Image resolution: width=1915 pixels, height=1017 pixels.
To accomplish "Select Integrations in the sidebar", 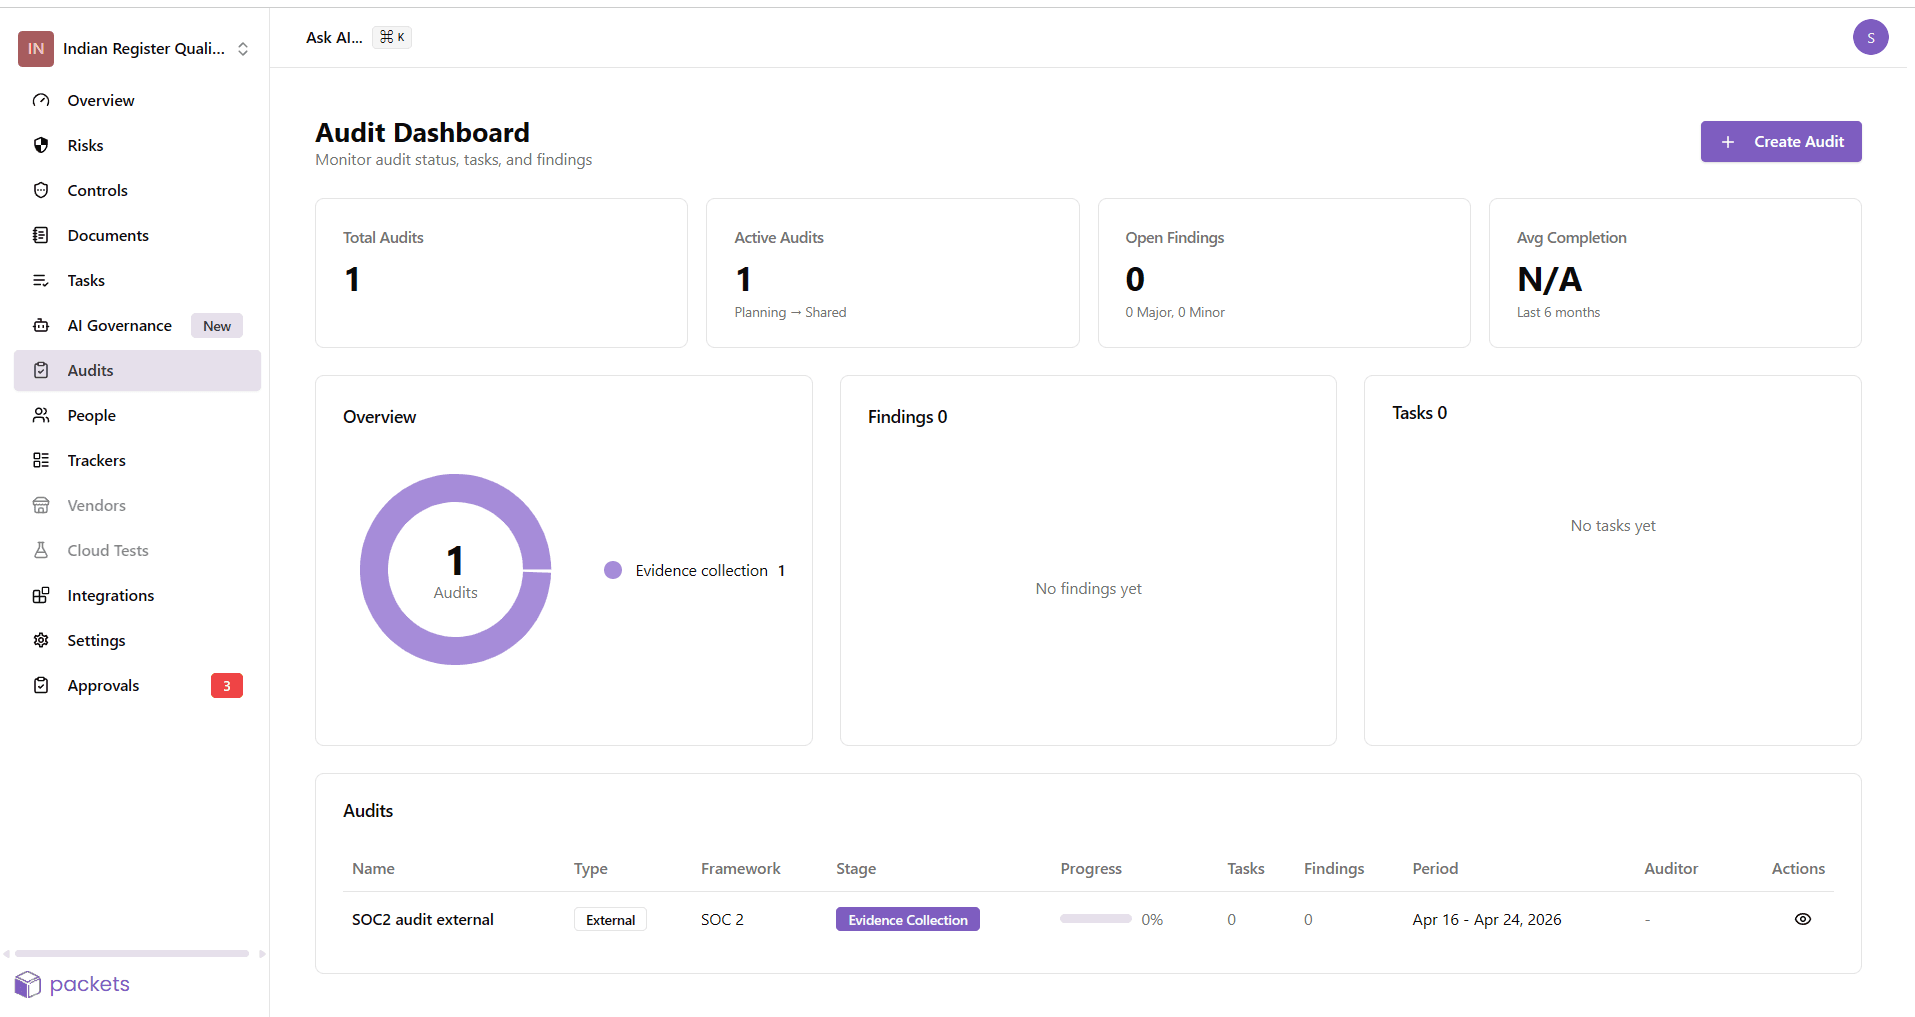I will pos(137,595).
